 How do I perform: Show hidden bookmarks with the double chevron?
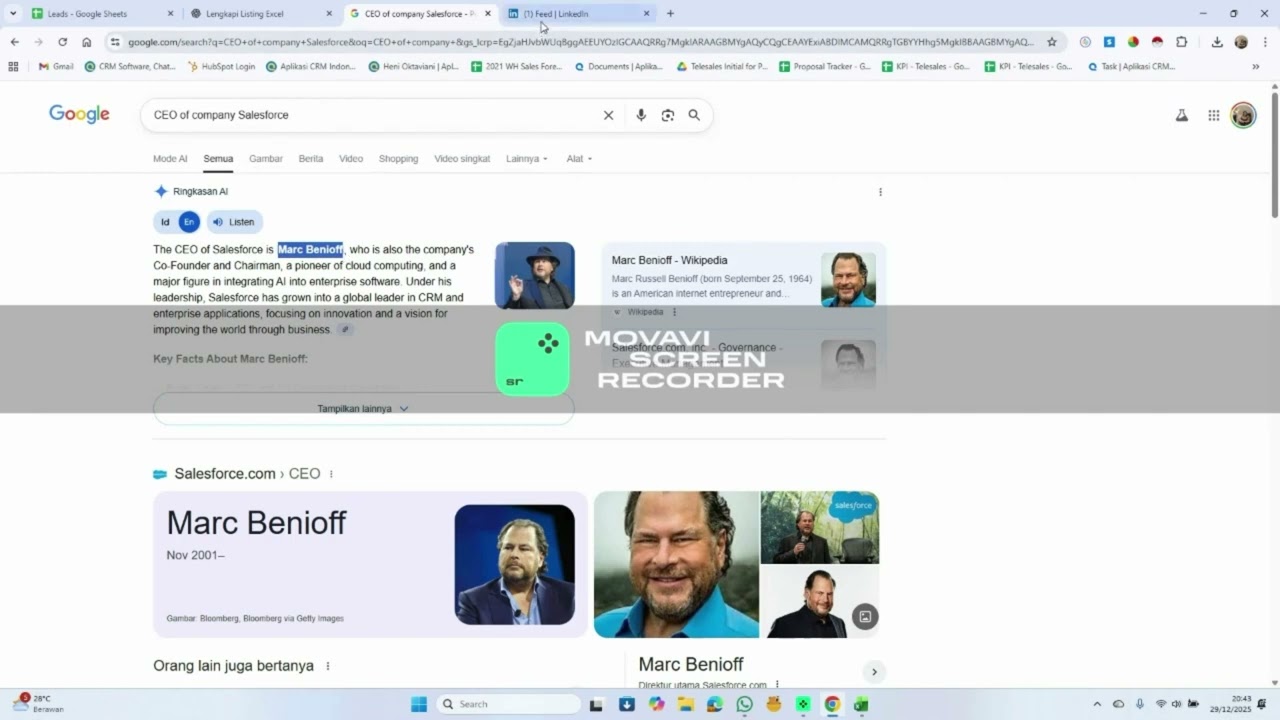pyautogui.click(x=1256, y=67)
